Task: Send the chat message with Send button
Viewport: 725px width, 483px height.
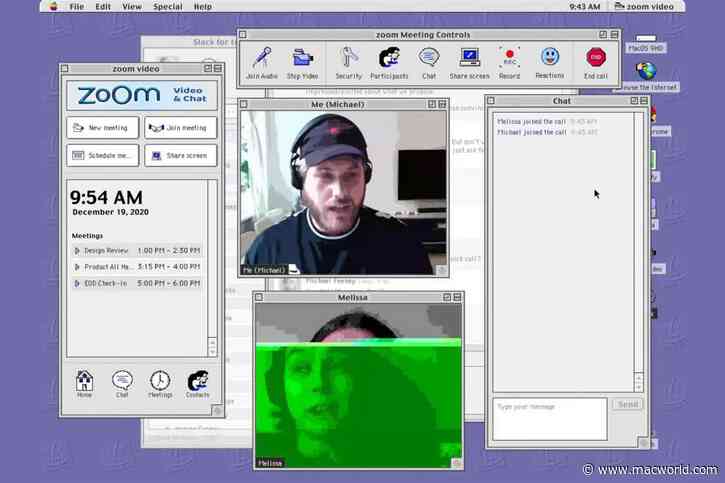Action: [628, 404]
